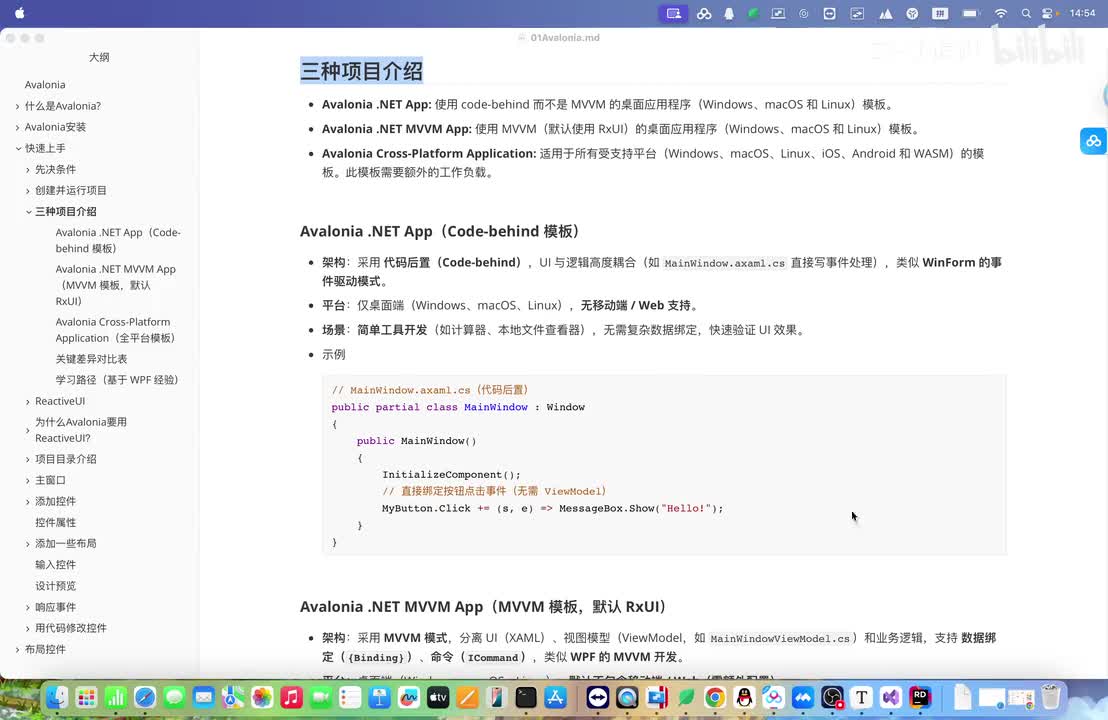
Task: Click the 01Avalonia.md window title
Action: tap(565, 37)
